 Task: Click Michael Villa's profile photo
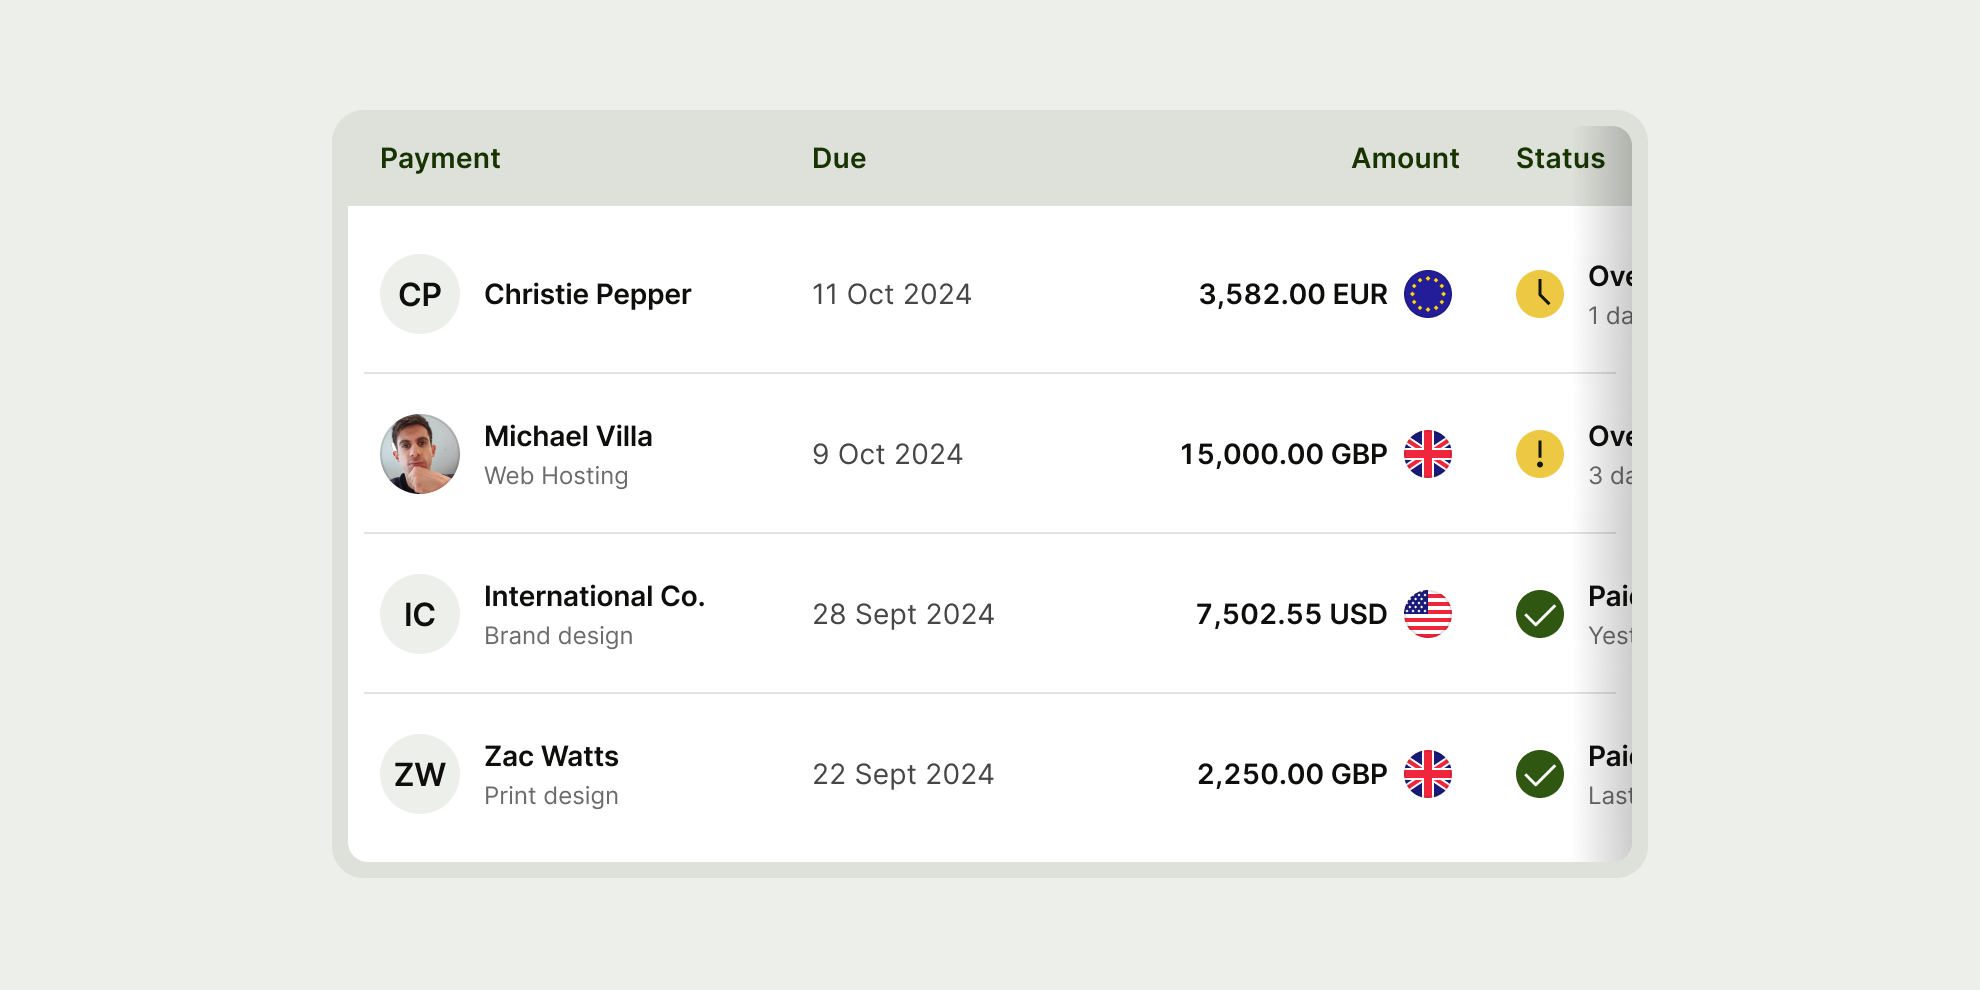click(420, 454)
